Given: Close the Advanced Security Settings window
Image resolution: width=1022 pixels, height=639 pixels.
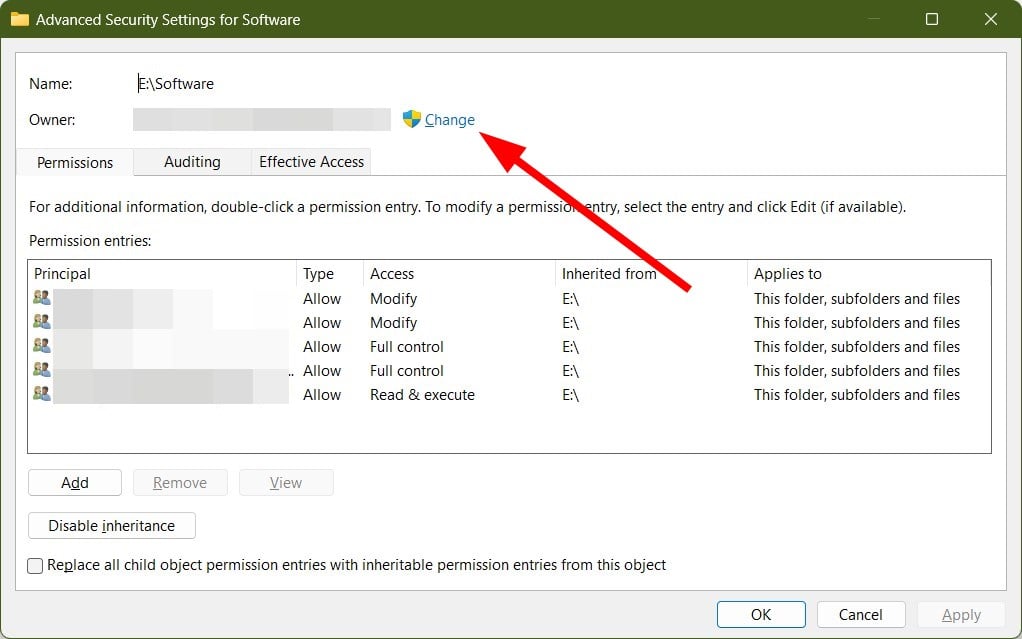Looking at the screenshot, I should pos(991,19).
